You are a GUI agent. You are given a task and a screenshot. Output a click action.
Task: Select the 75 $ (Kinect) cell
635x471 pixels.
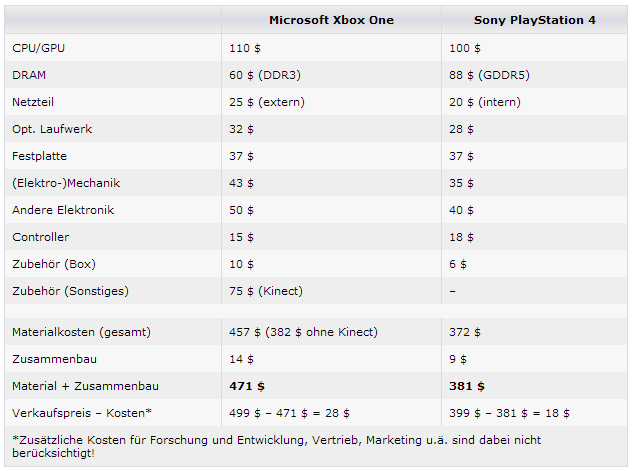click(266, 291)
